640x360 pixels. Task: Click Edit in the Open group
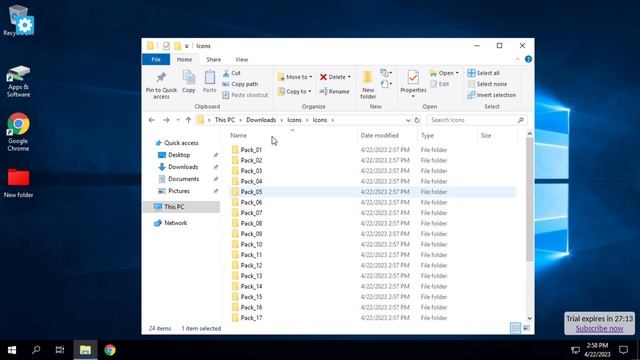(440, 84)
